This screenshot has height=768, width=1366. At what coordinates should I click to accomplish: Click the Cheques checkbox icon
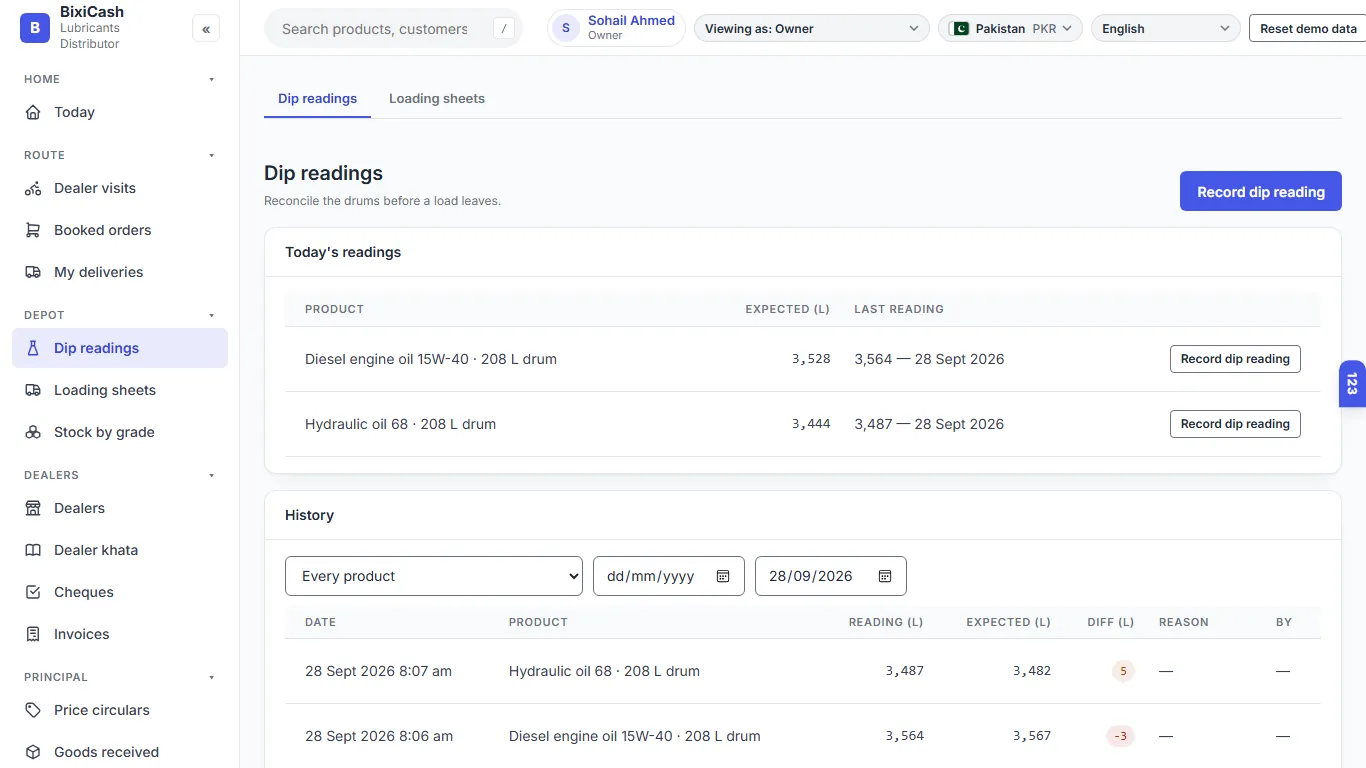pos(33,592)
